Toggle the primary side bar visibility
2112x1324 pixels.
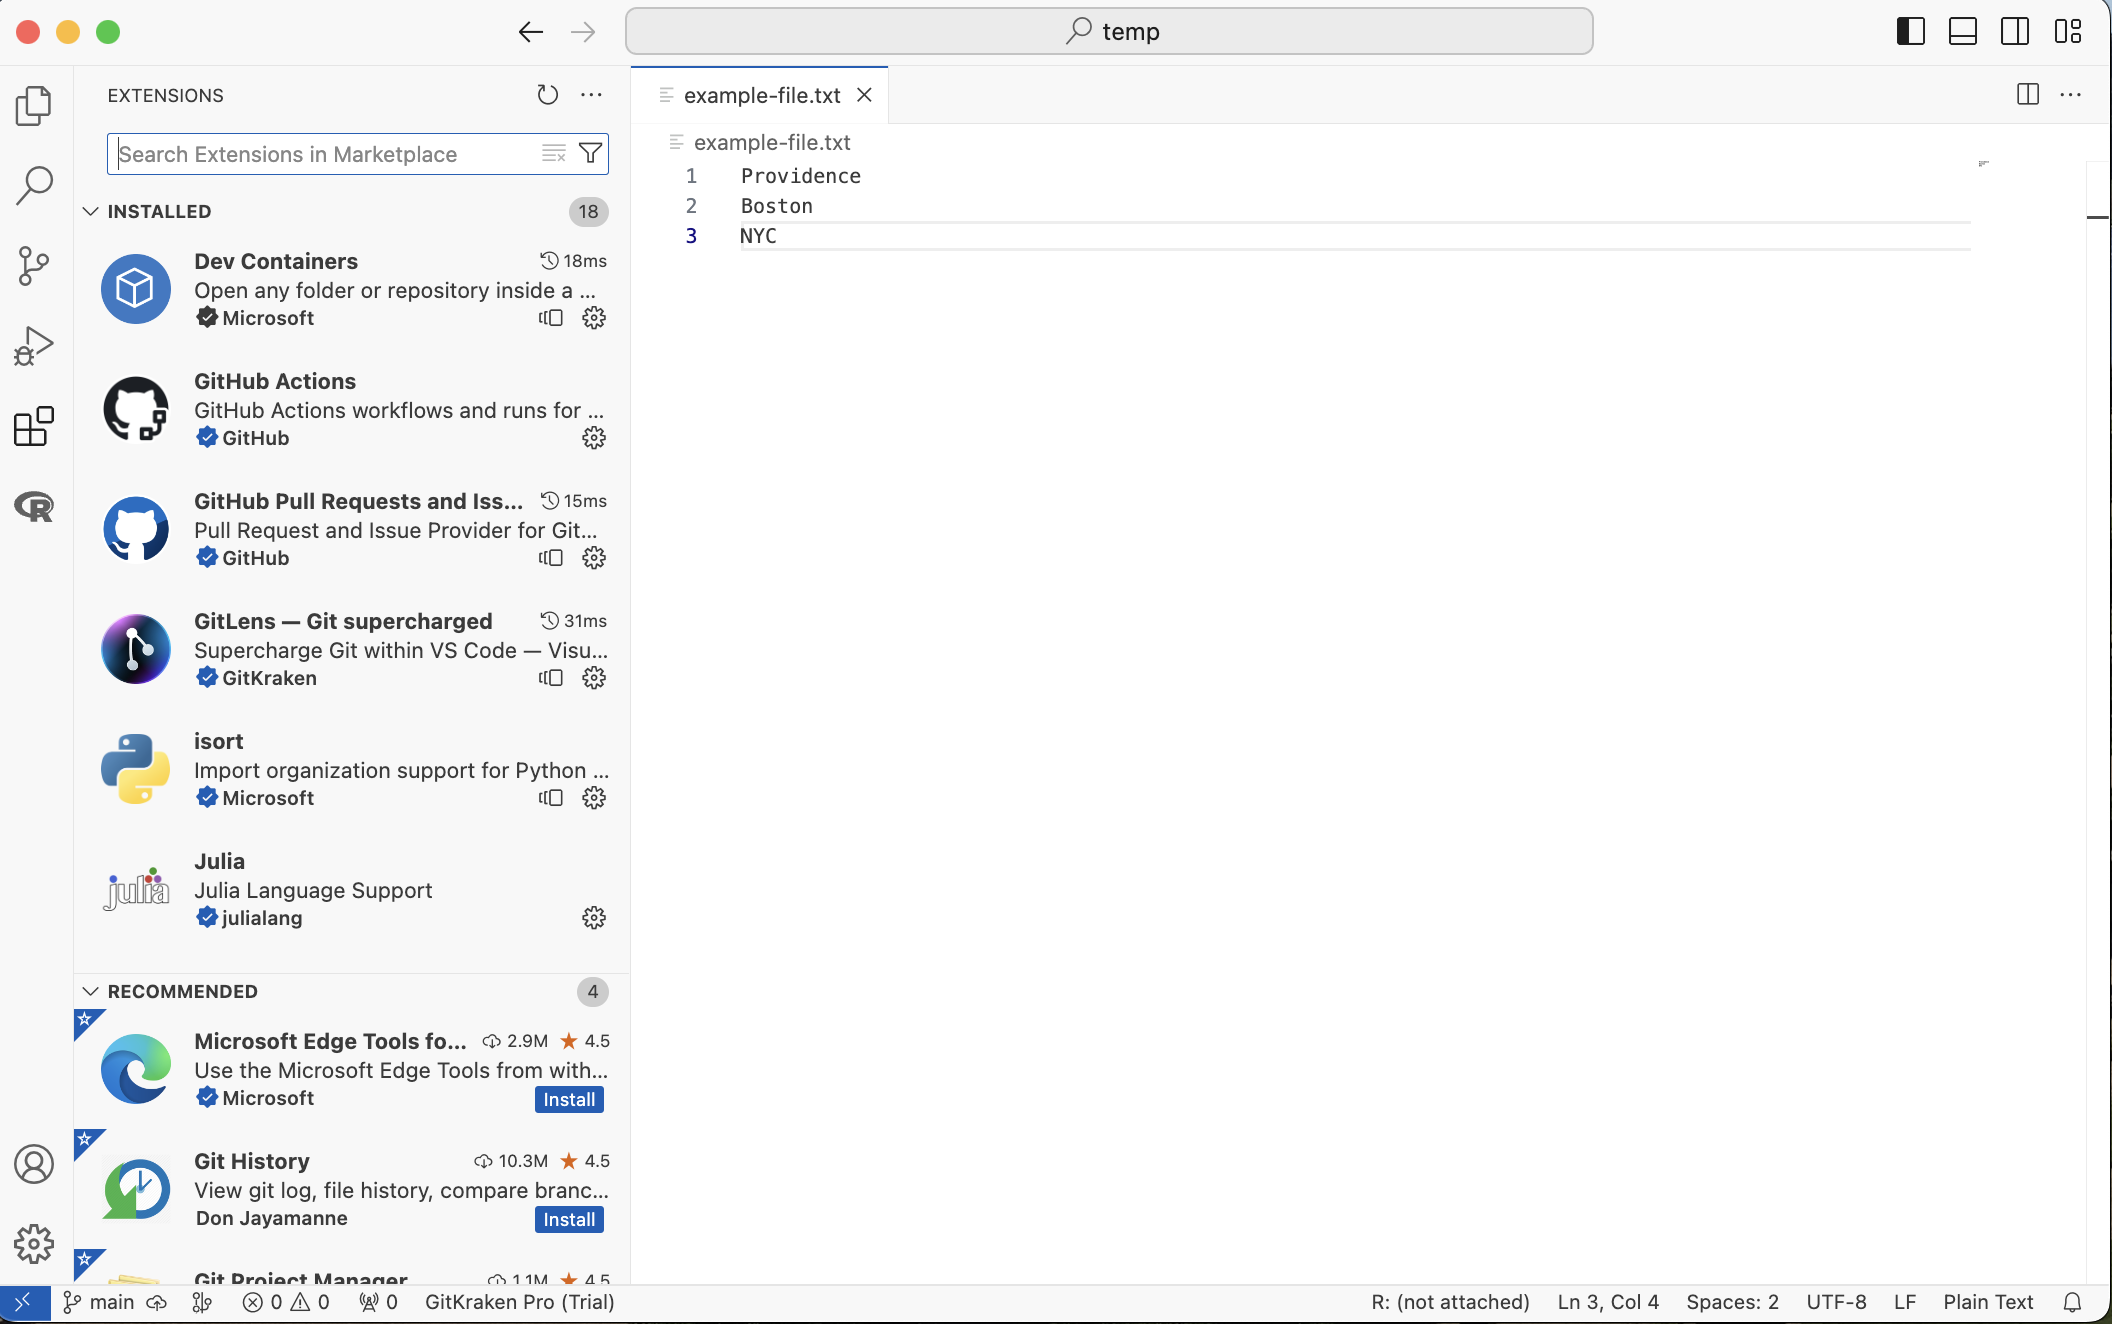pos(1910,31)
